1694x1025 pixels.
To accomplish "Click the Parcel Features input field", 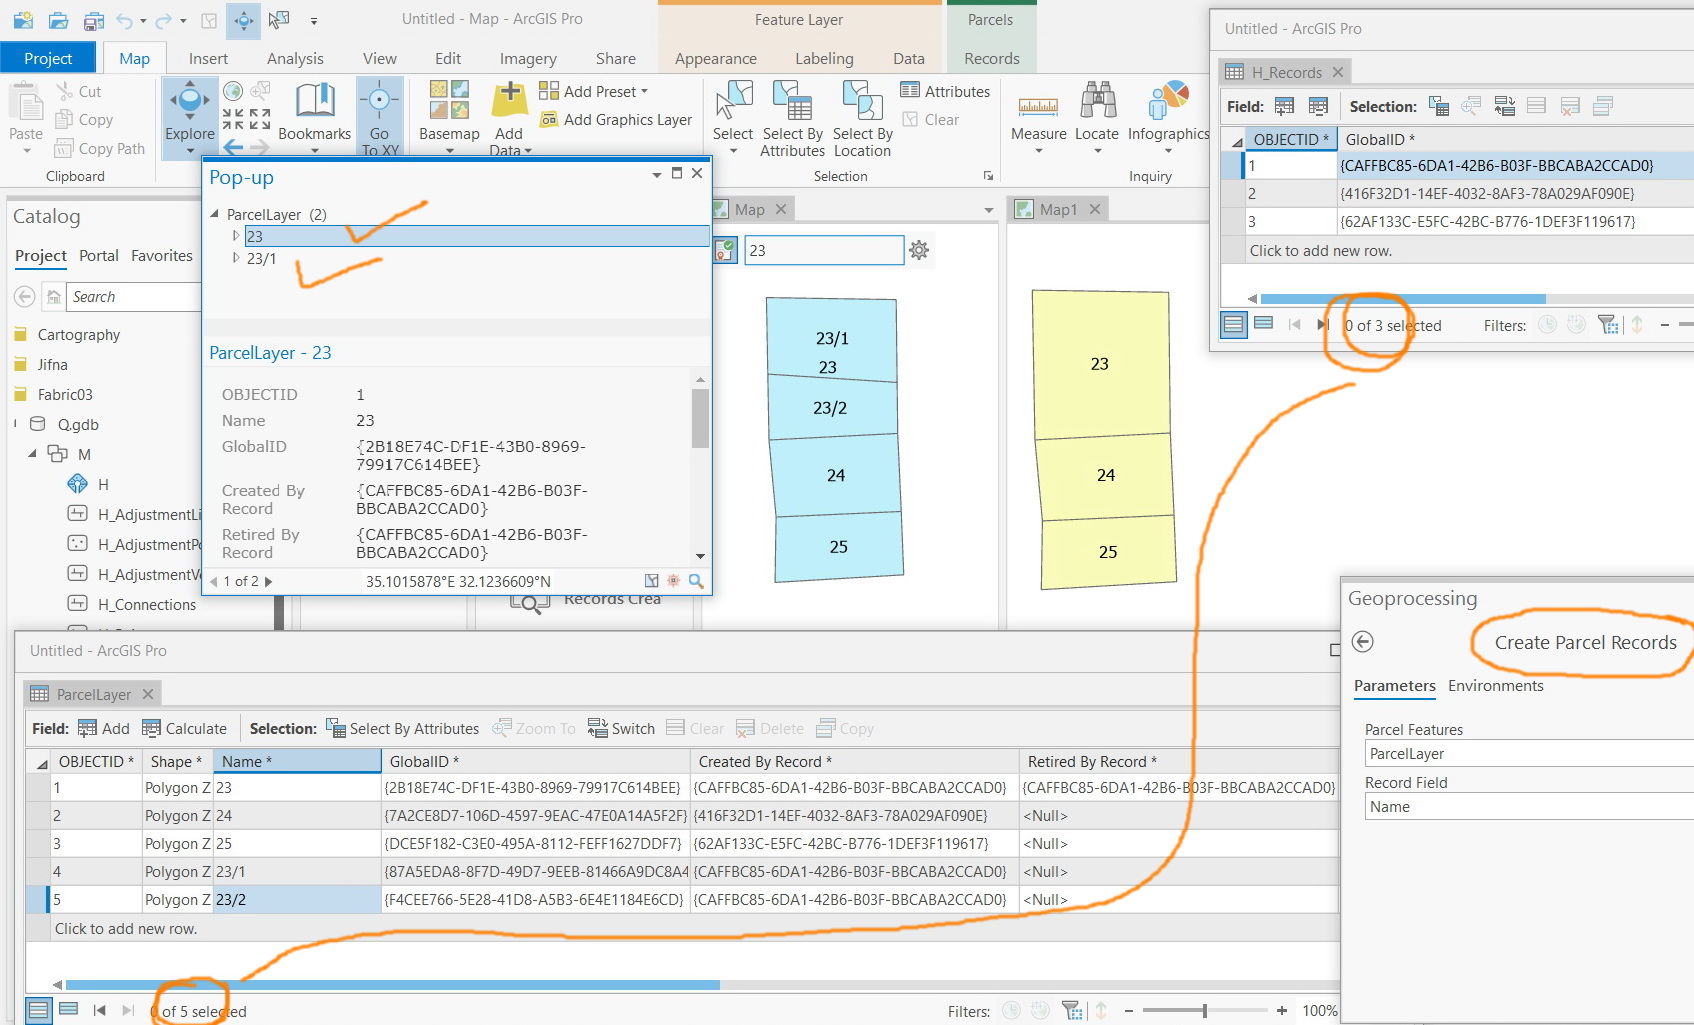I will coord(1529,754).
